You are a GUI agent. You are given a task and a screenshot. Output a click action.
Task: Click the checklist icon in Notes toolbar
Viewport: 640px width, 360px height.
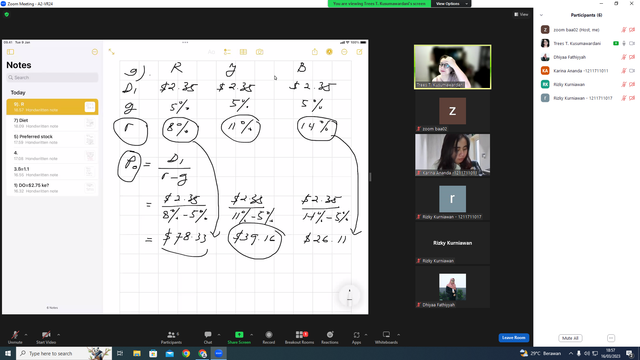(227, 52)
